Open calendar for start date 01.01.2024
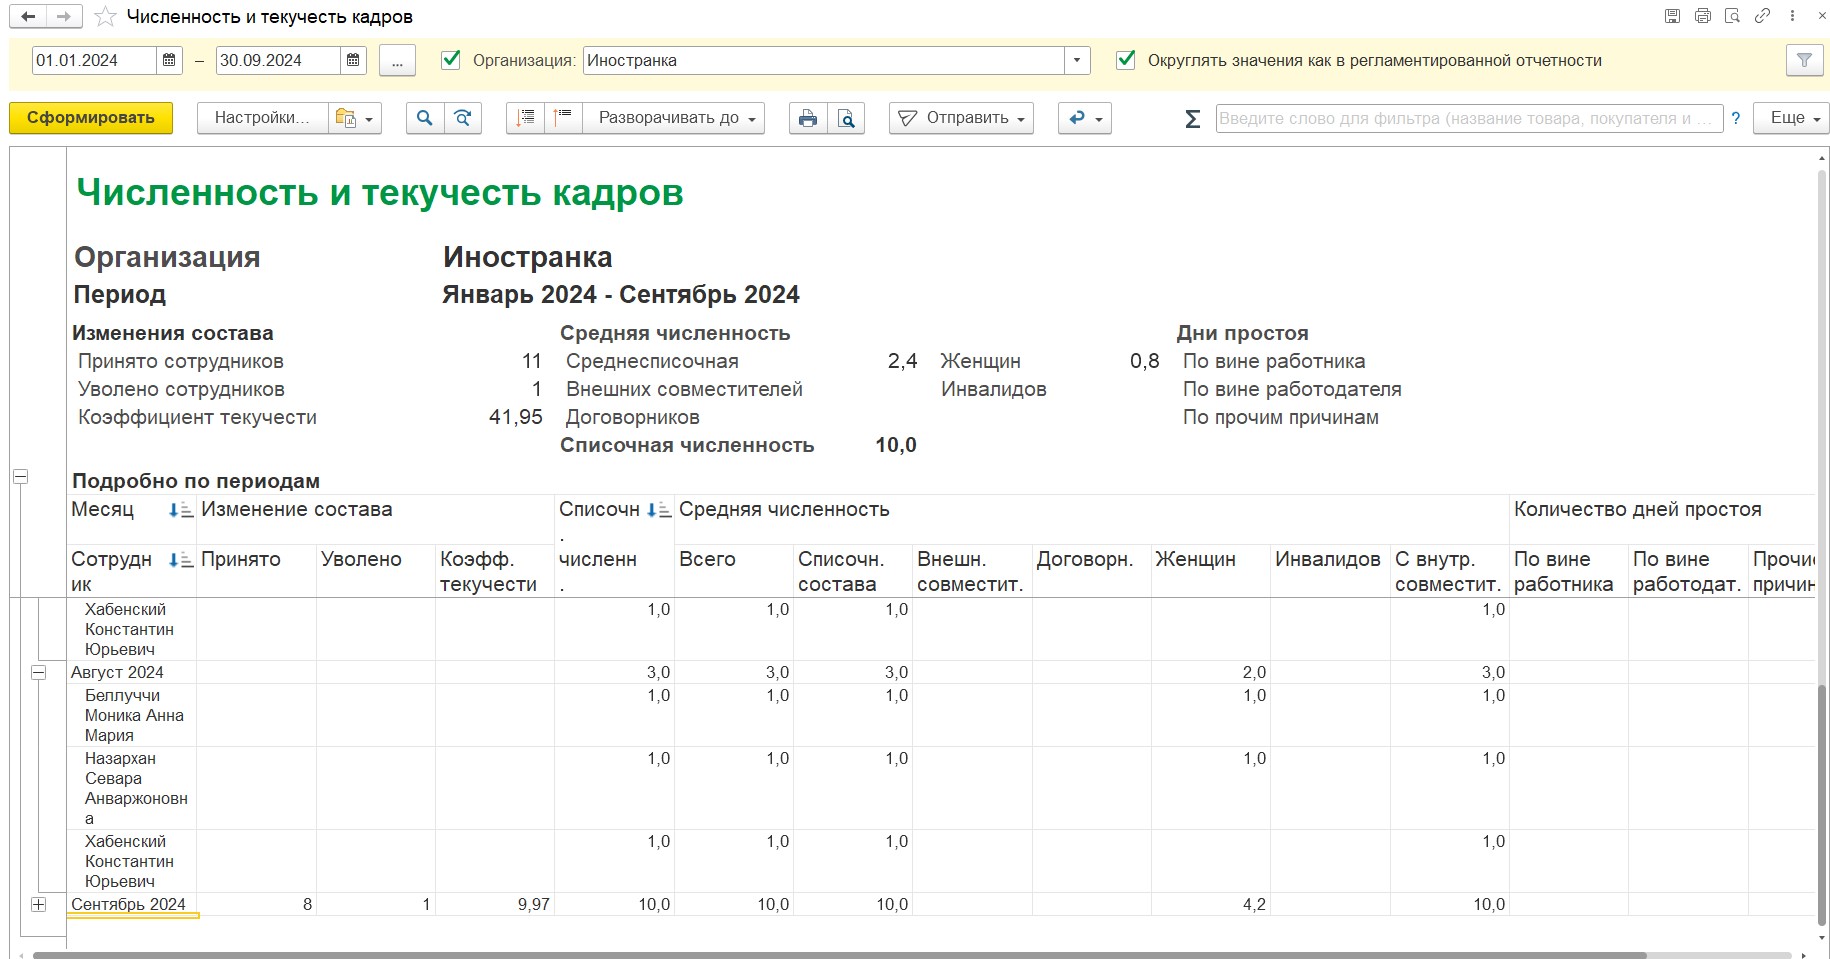The image size is (1830, 959). tap(169, 61)
